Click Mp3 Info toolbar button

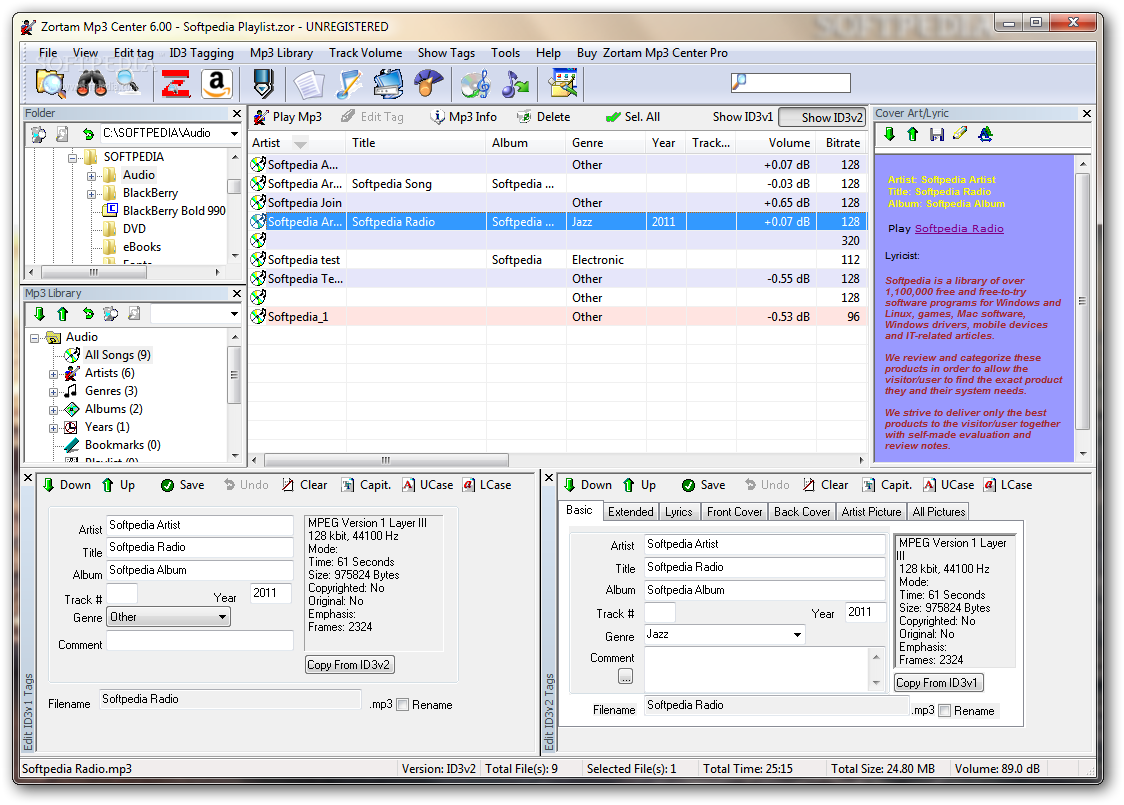[464, 117]
